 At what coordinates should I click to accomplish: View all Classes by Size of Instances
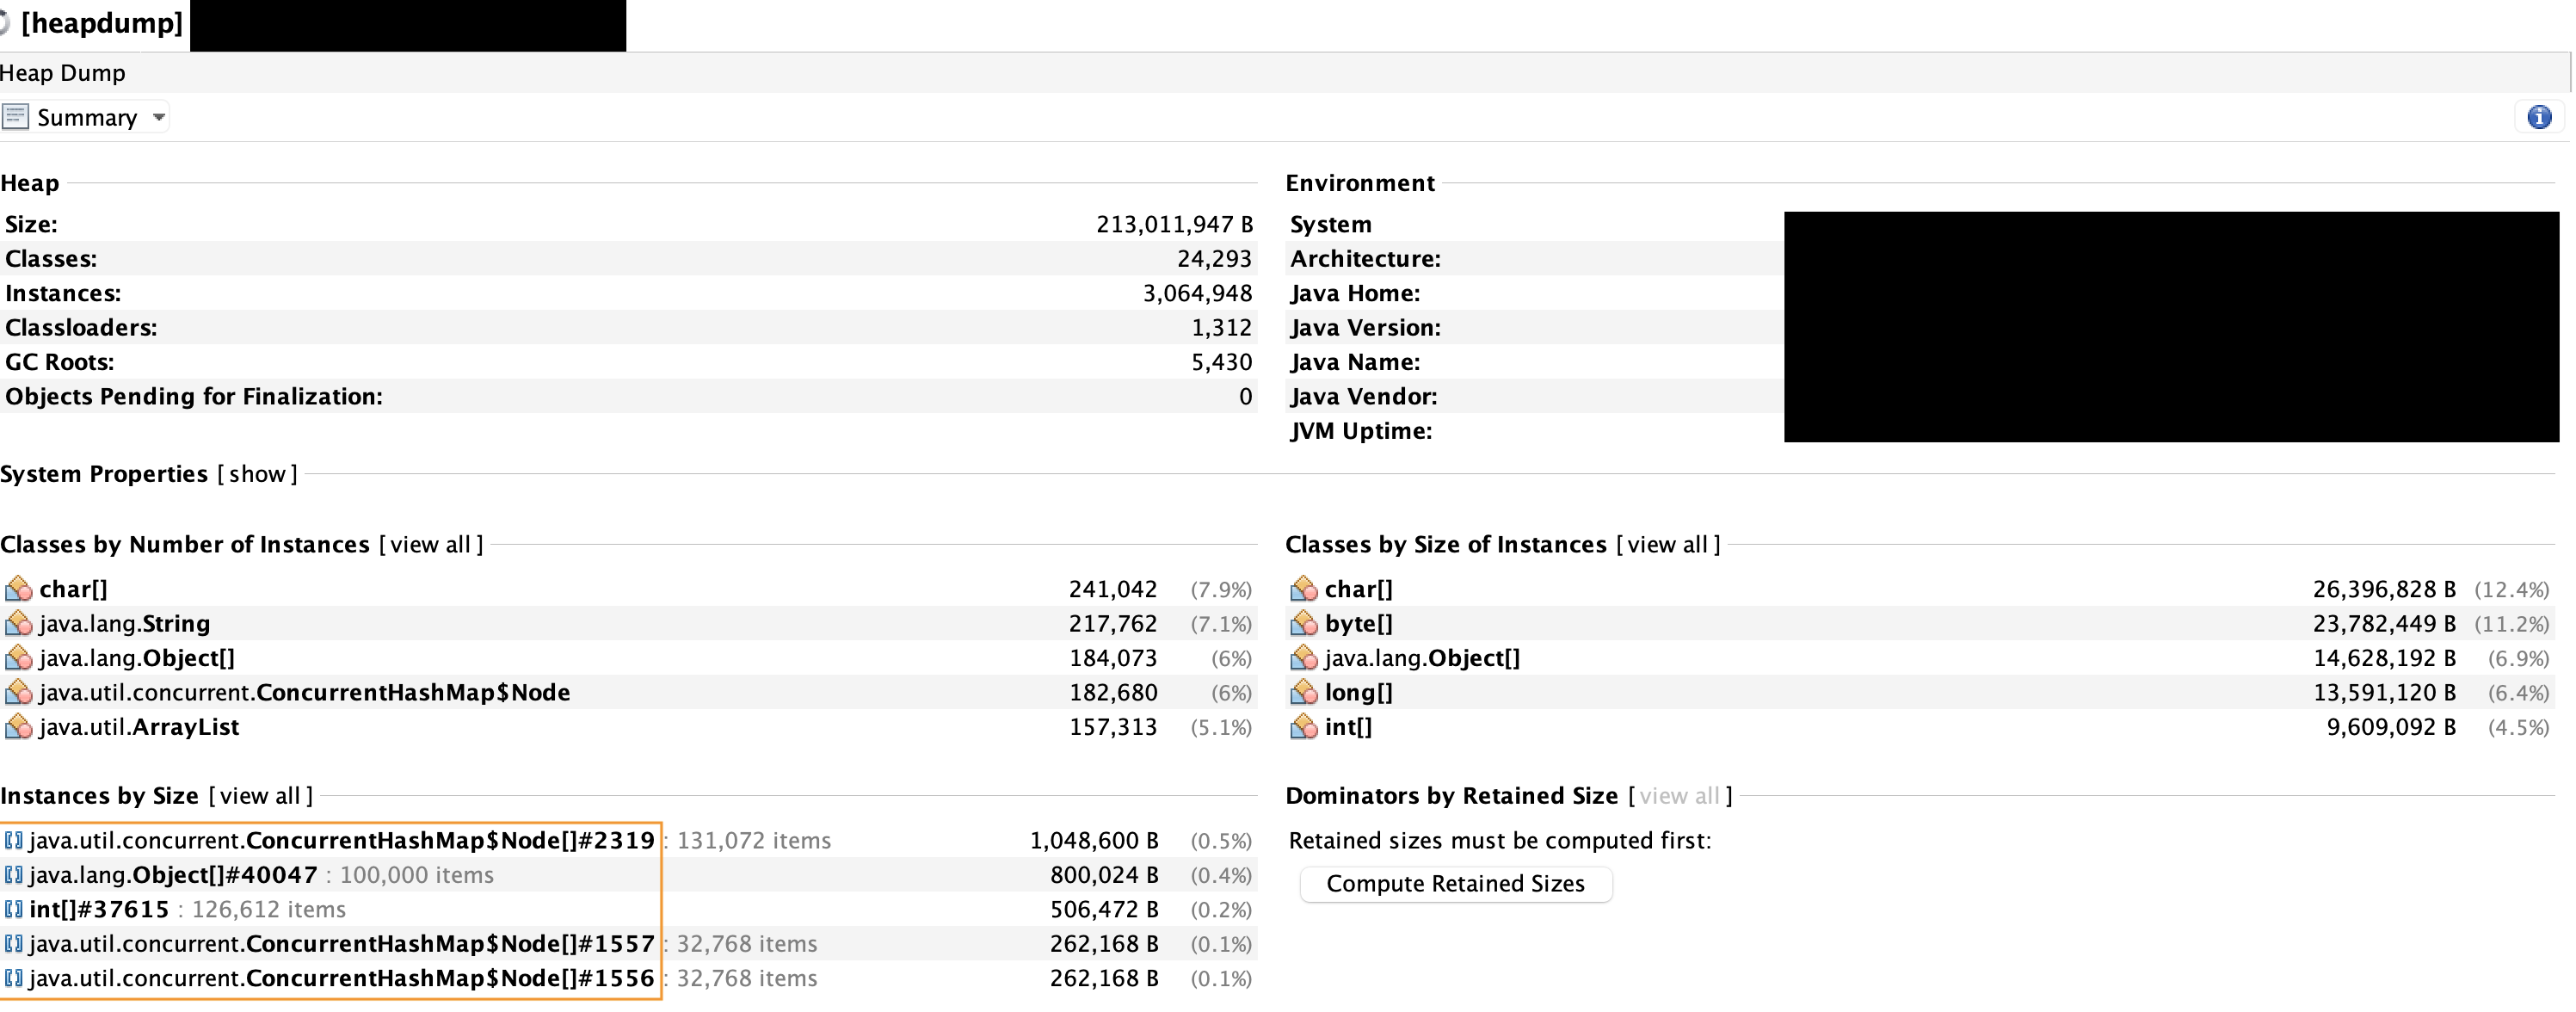1667,545
